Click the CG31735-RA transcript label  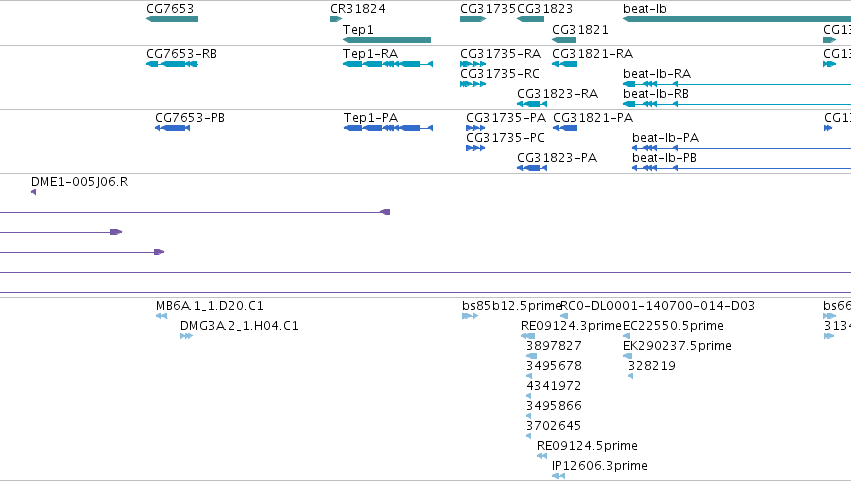point(500,54)
